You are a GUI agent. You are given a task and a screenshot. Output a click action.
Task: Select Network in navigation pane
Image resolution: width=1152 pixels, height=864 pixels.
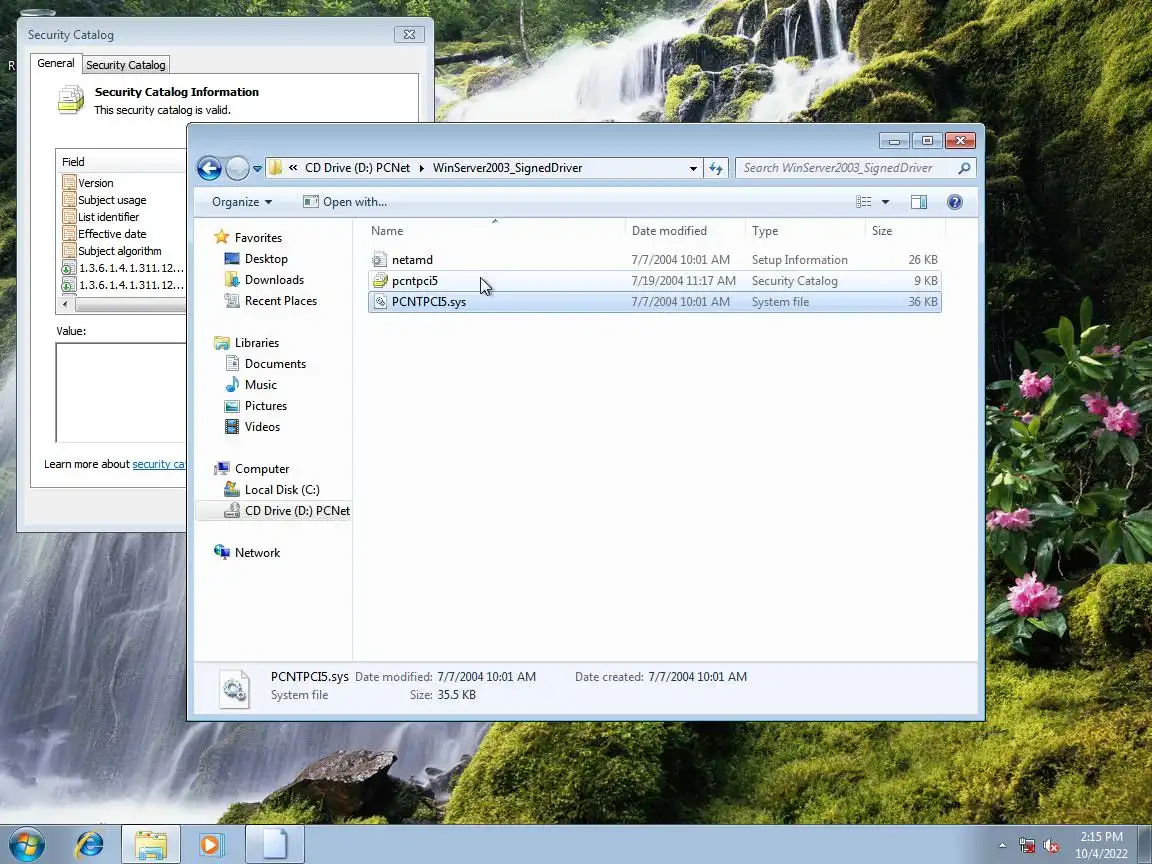[x=257, y=553]
